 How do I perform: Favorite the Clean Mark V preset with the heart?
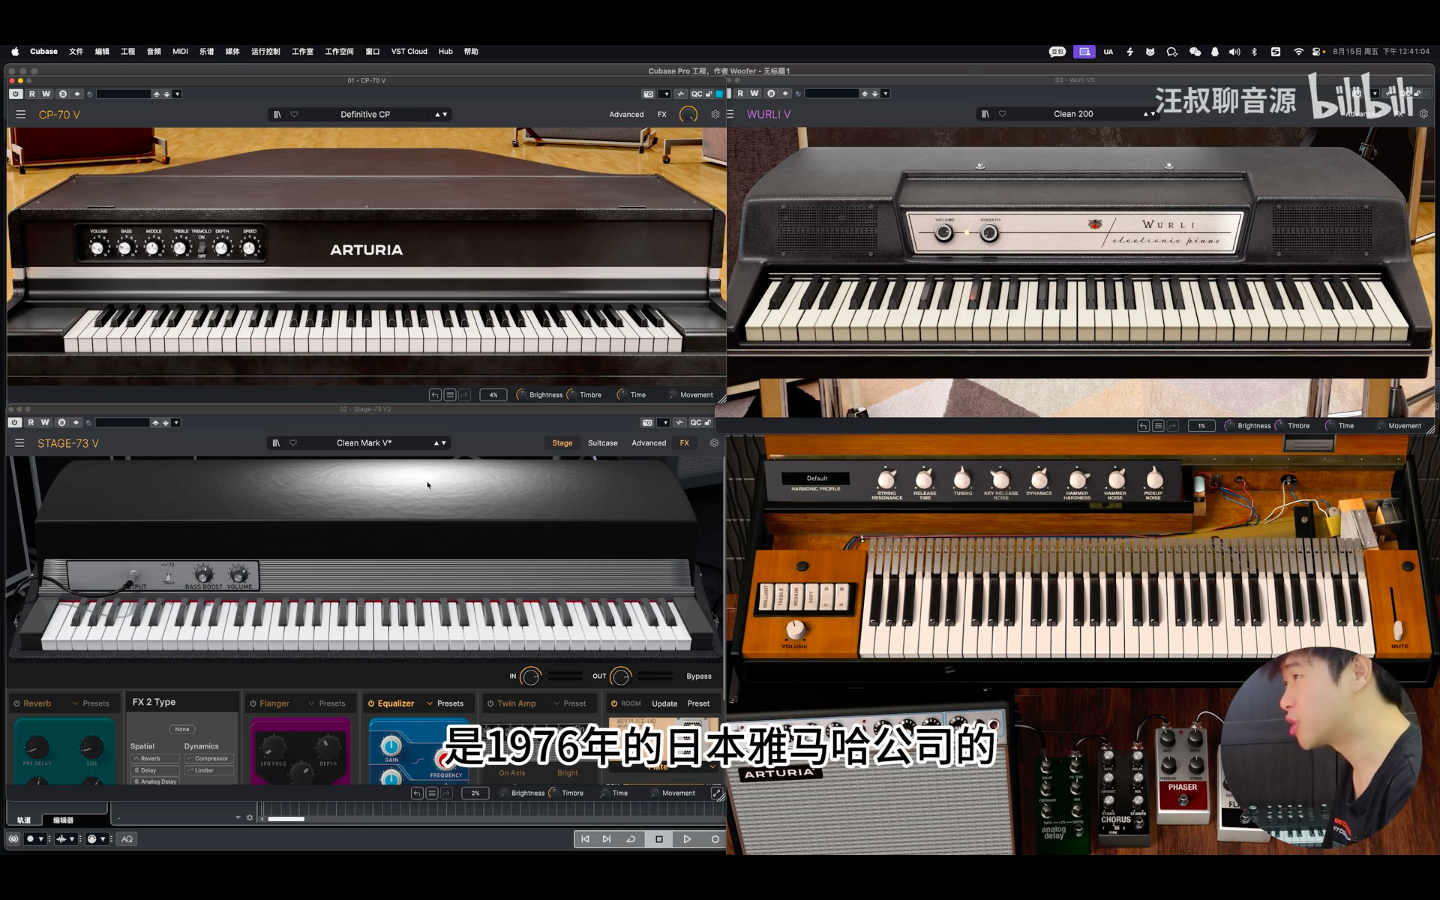click(293, 443)
